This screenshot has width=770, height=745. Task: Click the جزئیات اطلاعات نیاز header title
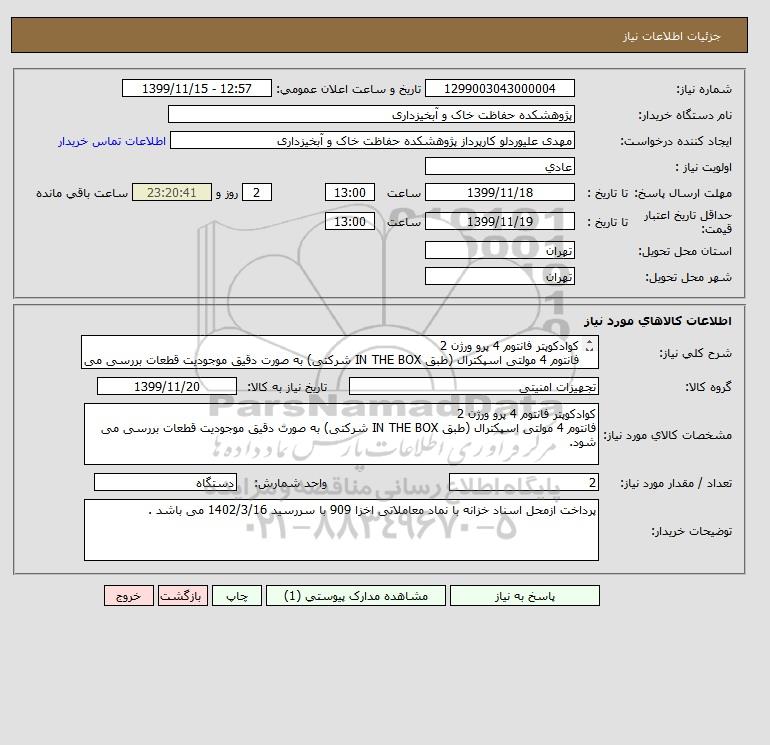(x=671, y=36)
